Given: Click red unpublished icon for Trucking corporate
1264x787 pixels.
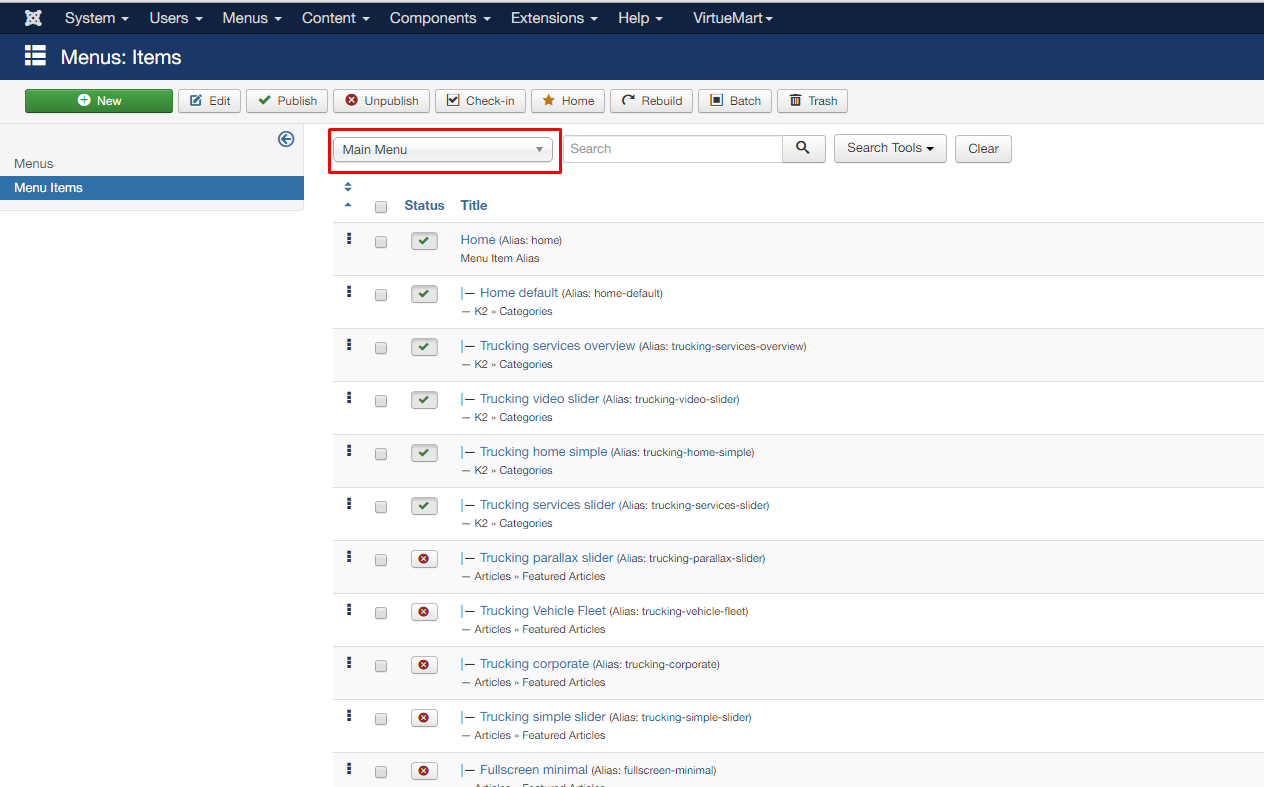Looking at the screenshot, I should tap(424, 665).
